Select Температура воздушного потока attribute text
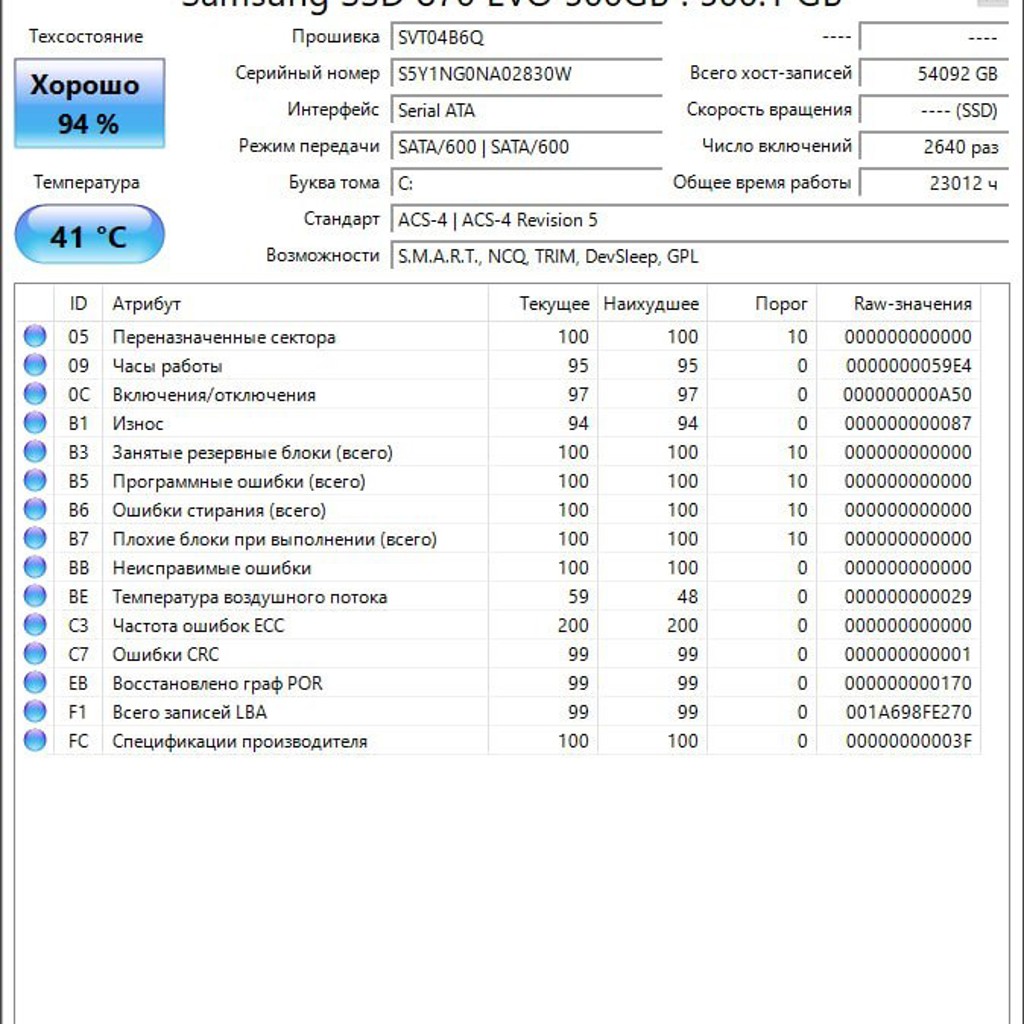 [249, 597]
